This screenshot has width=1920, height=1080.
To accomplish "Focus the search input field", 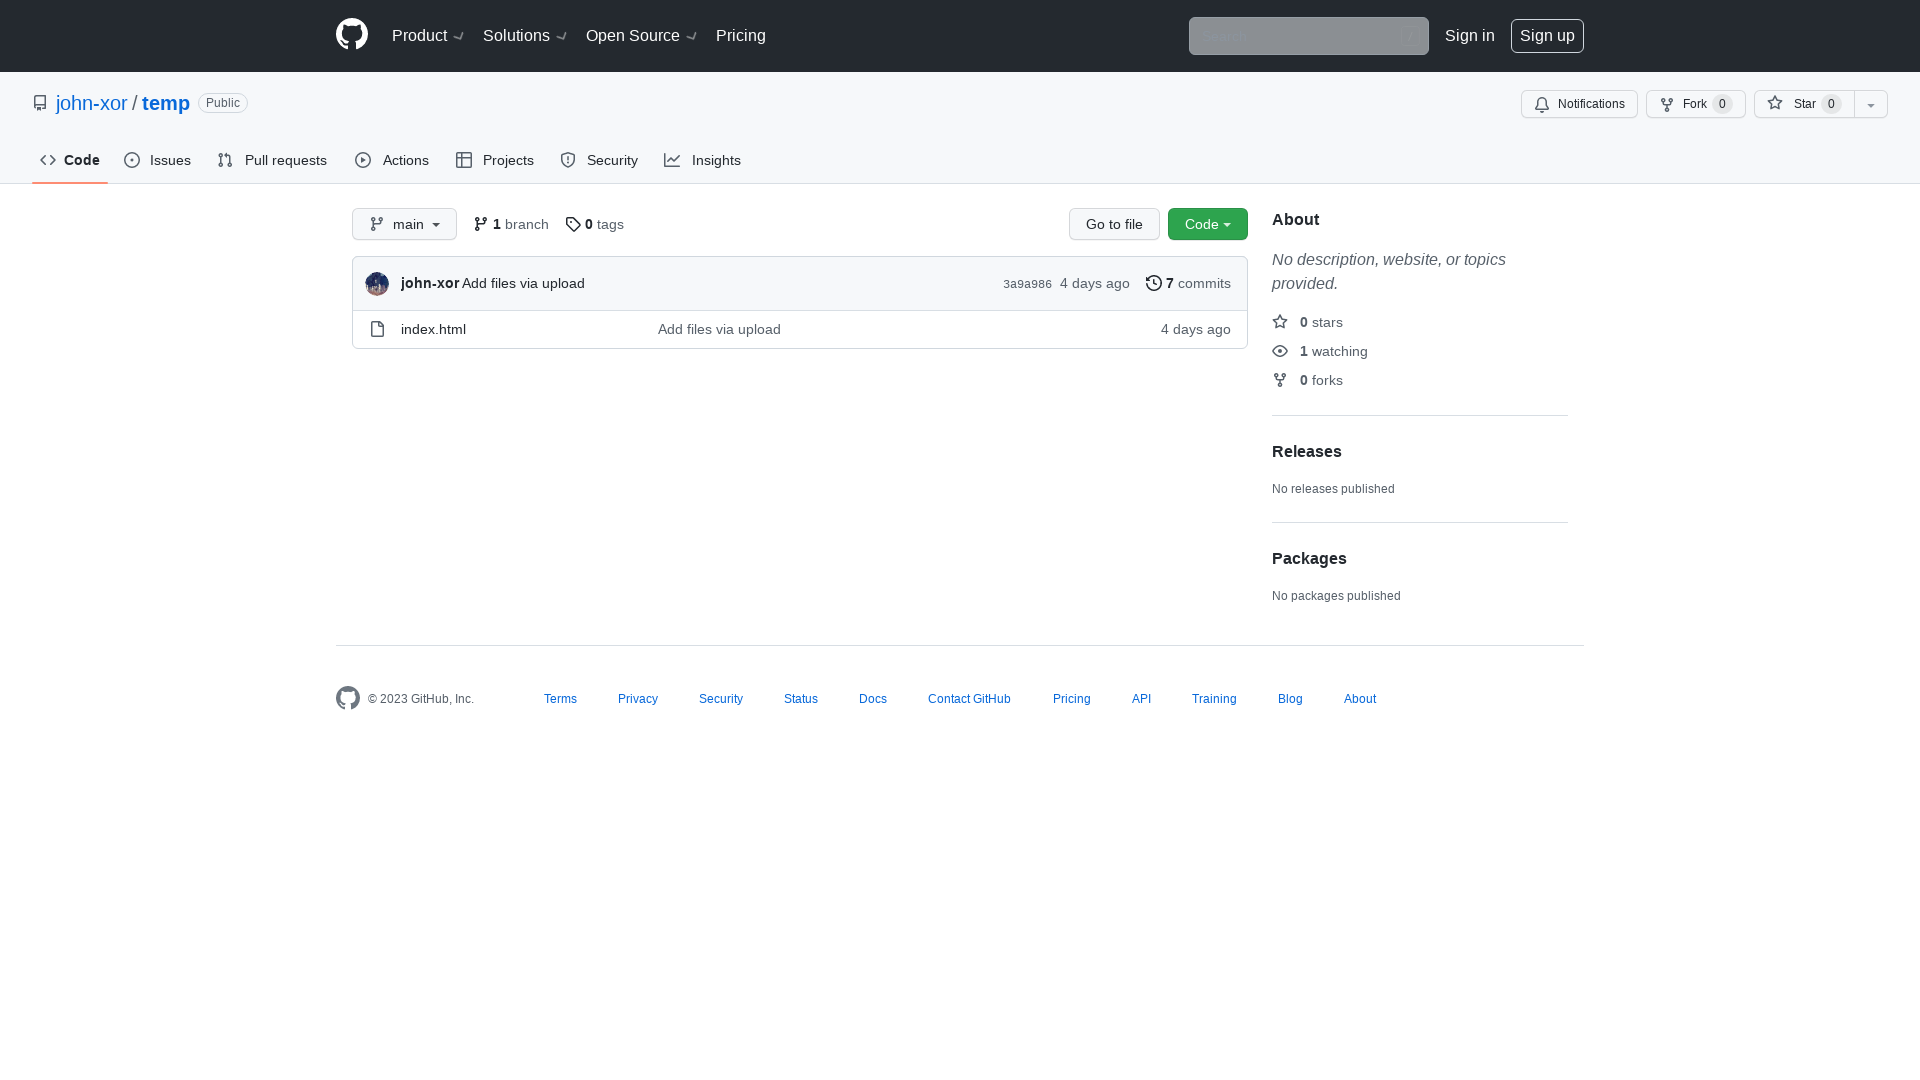I will pyautogui.click(x=1308, y=36).
